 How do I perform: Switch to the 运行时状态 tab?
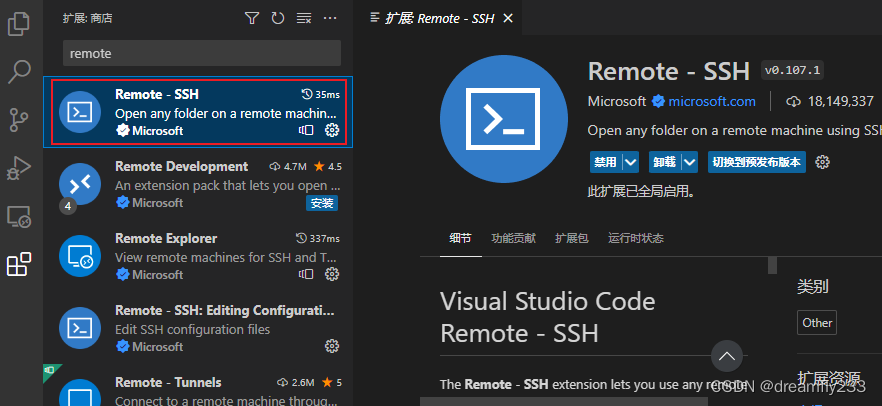pos(636,238)
